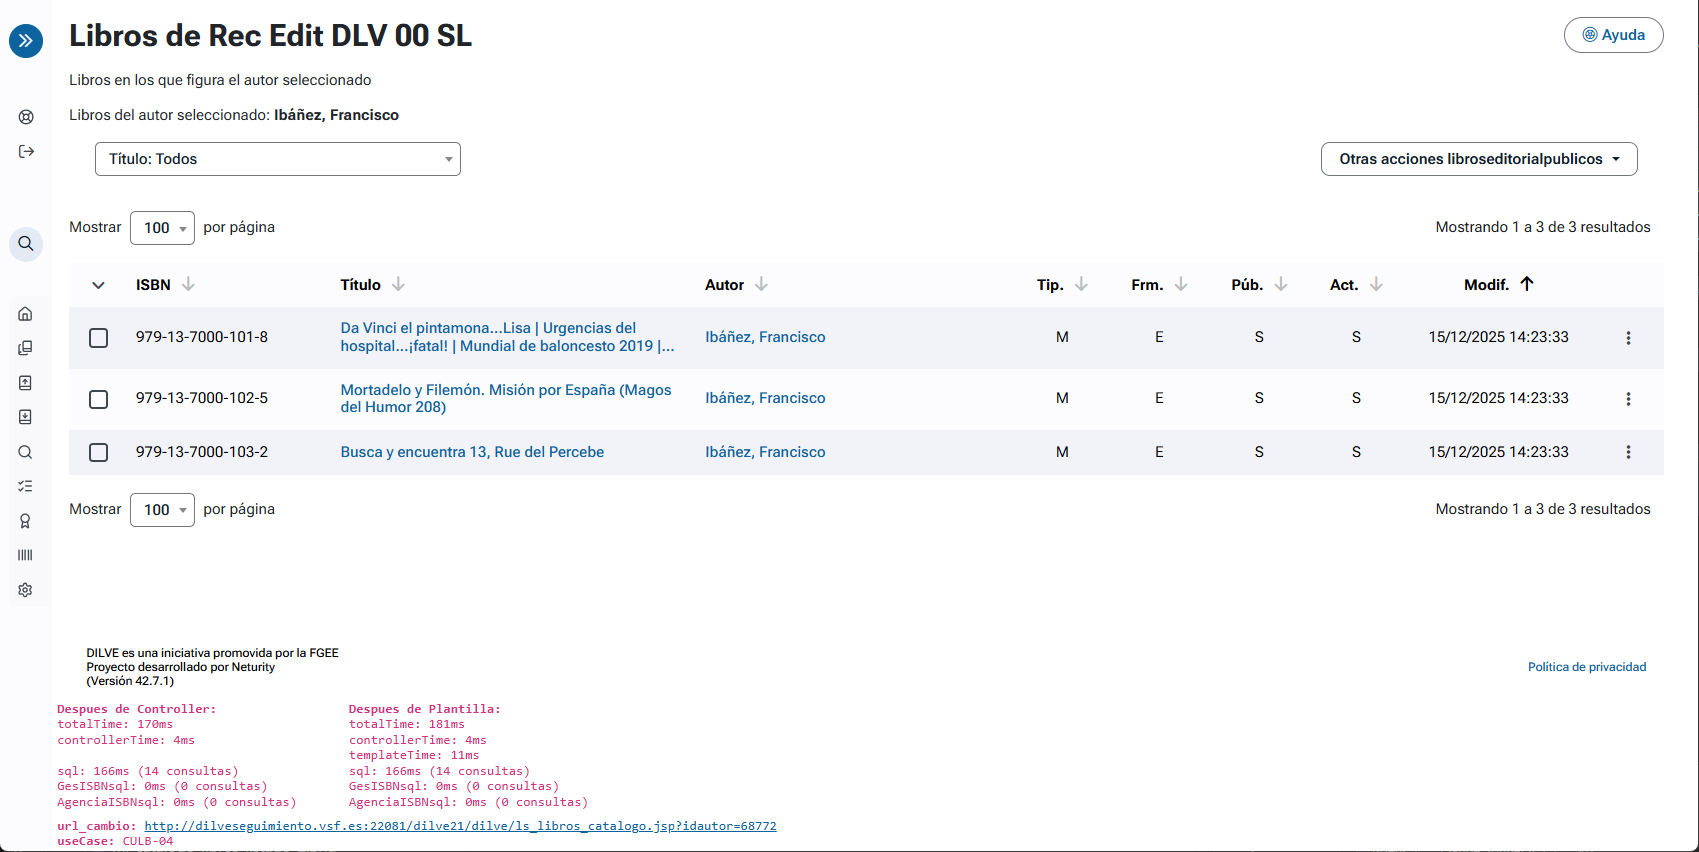Expand the sidebar with the double-chevron button
Screen dimensions: 1699x852
point(26,41)
